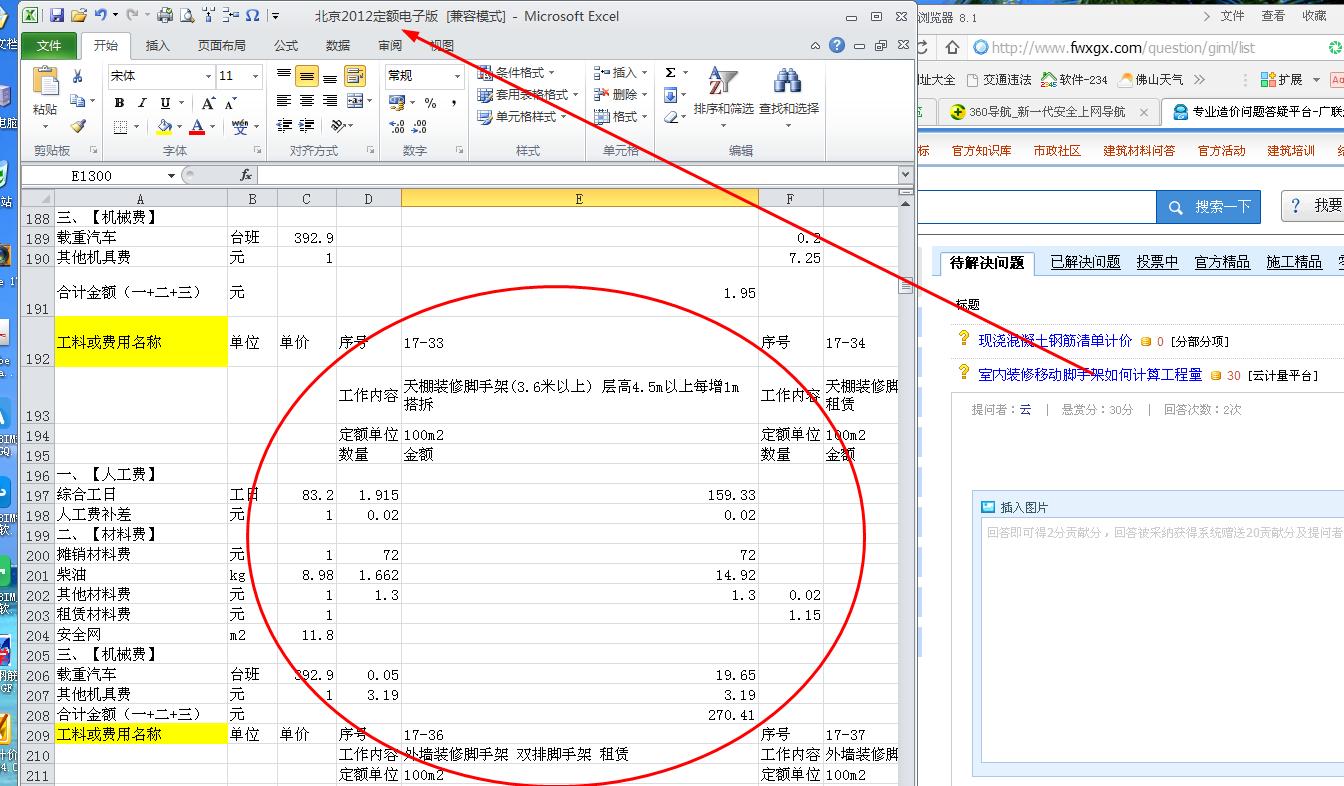Toggle italic formatting
The image size is (1344, 786).
click(142, 103)
